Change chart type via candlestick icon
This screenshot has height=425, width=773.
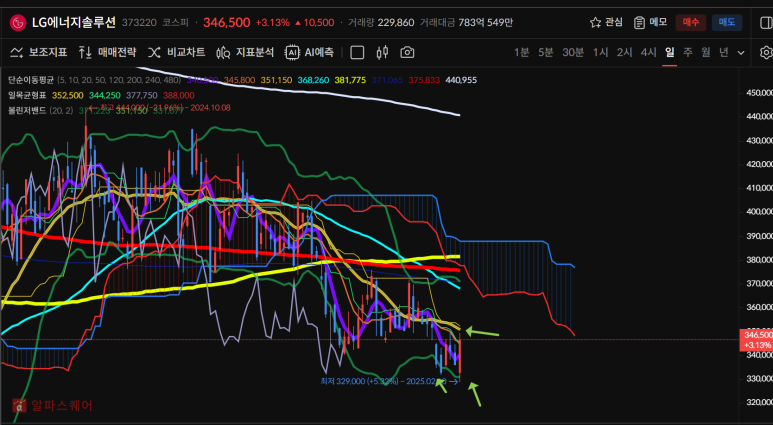[383, 52]
